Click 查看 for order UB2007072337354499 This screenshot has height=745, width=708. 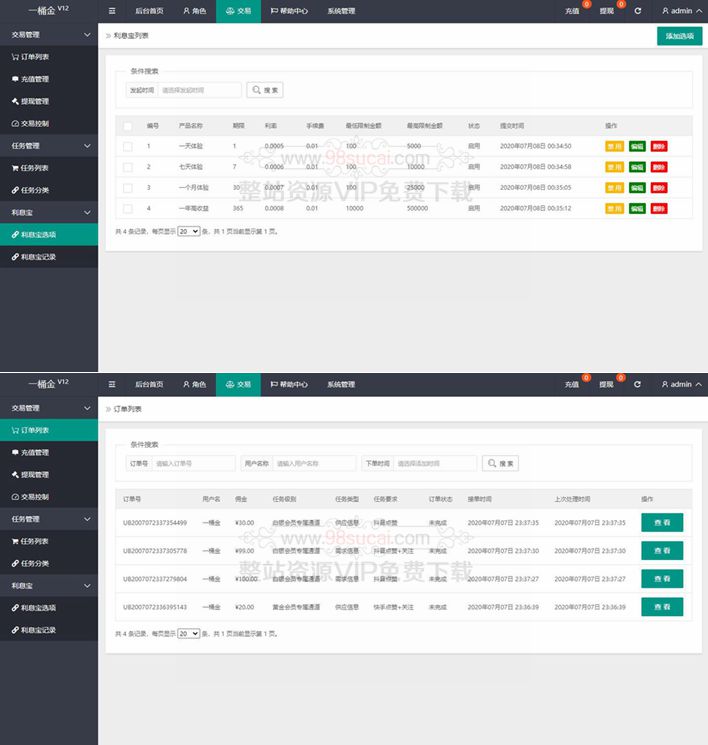(661, 522)
